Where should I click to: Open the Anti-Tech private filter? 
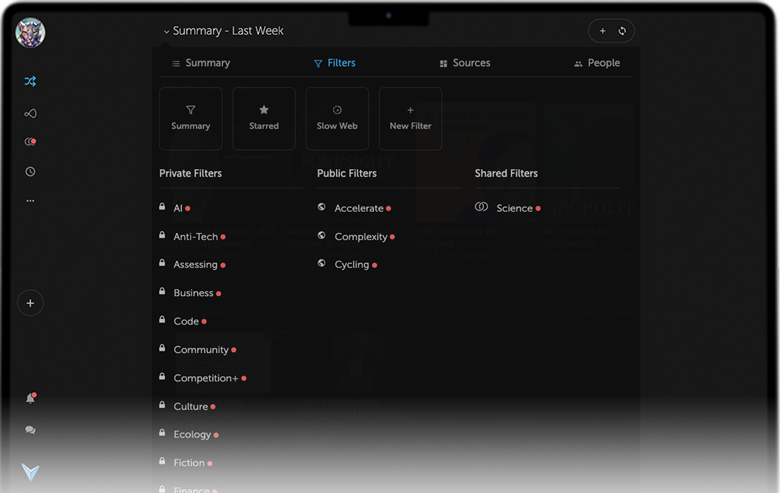(195, 237)
